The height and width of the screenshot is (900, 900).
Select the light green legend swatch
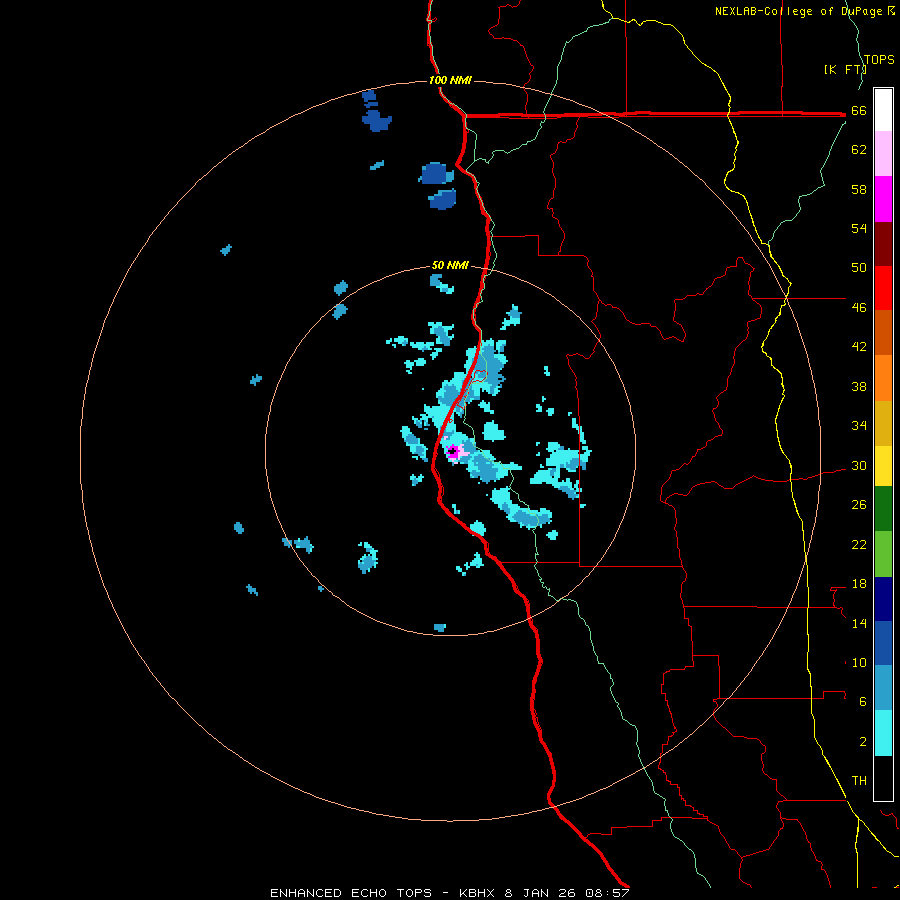[883, 554]
